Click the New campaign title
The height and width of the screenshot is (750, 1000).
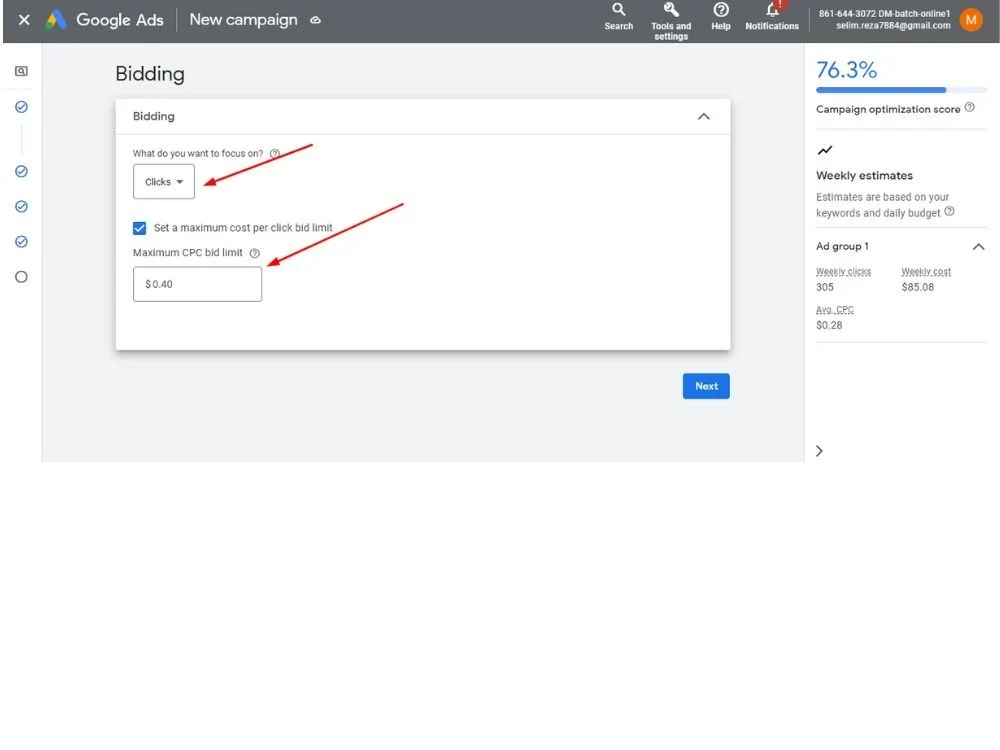pyautogui.click(x=243, y=20)
